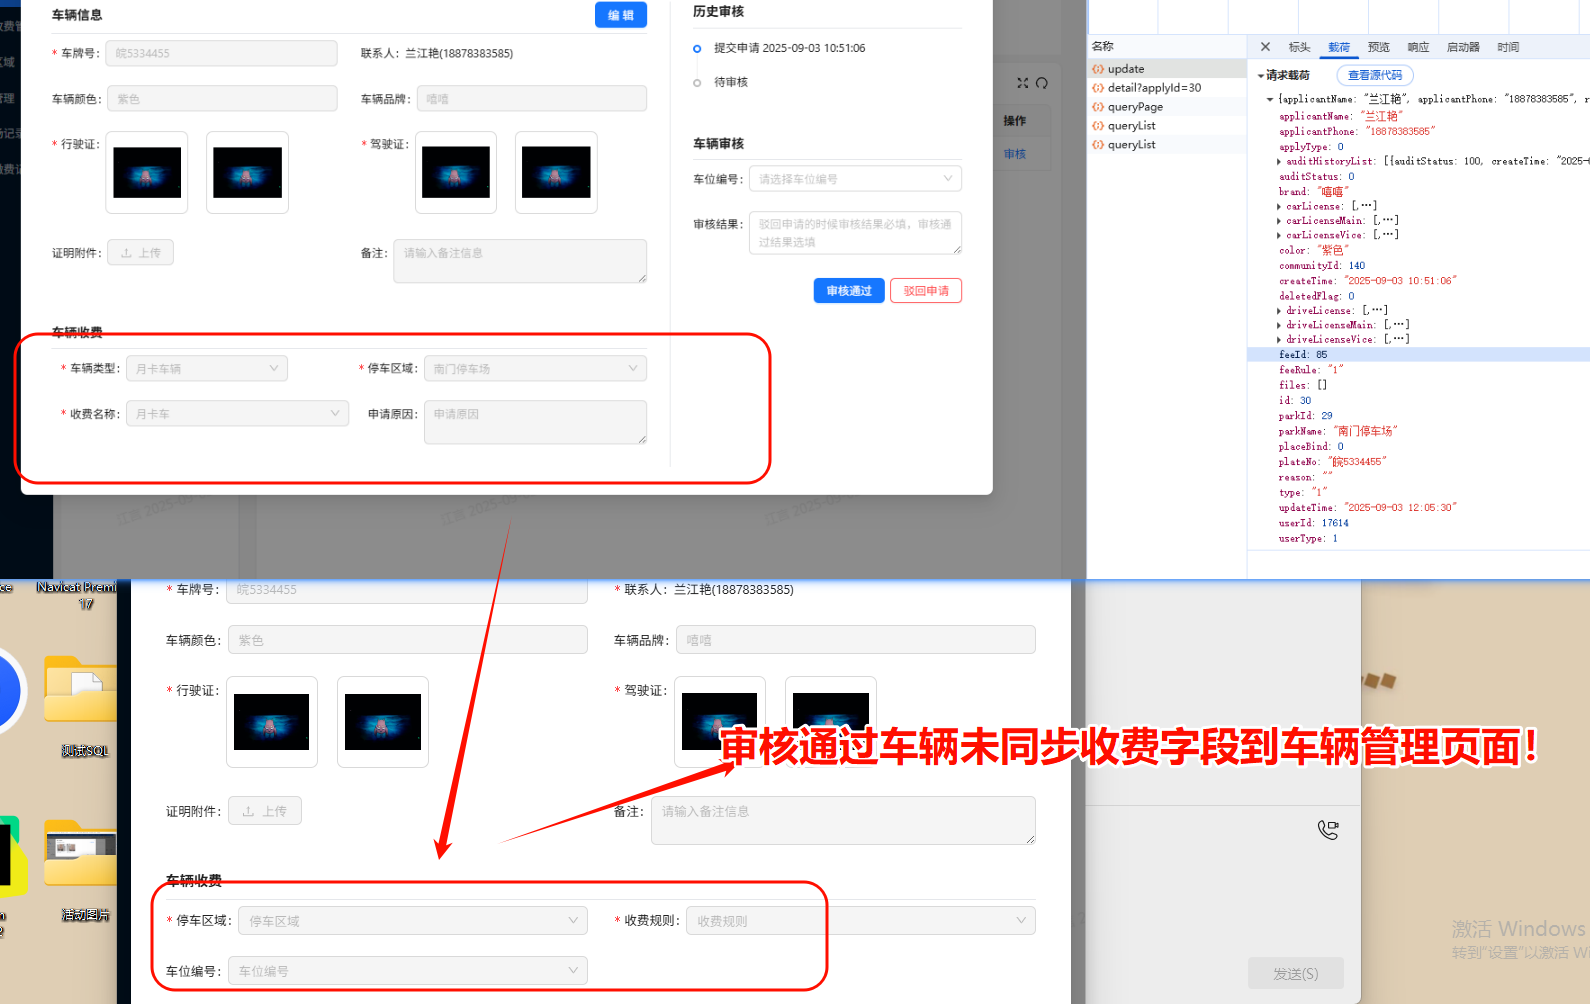Click the 申请原因 textarea
Screen dimensions: 1590x1004
(x=535, y=422)
